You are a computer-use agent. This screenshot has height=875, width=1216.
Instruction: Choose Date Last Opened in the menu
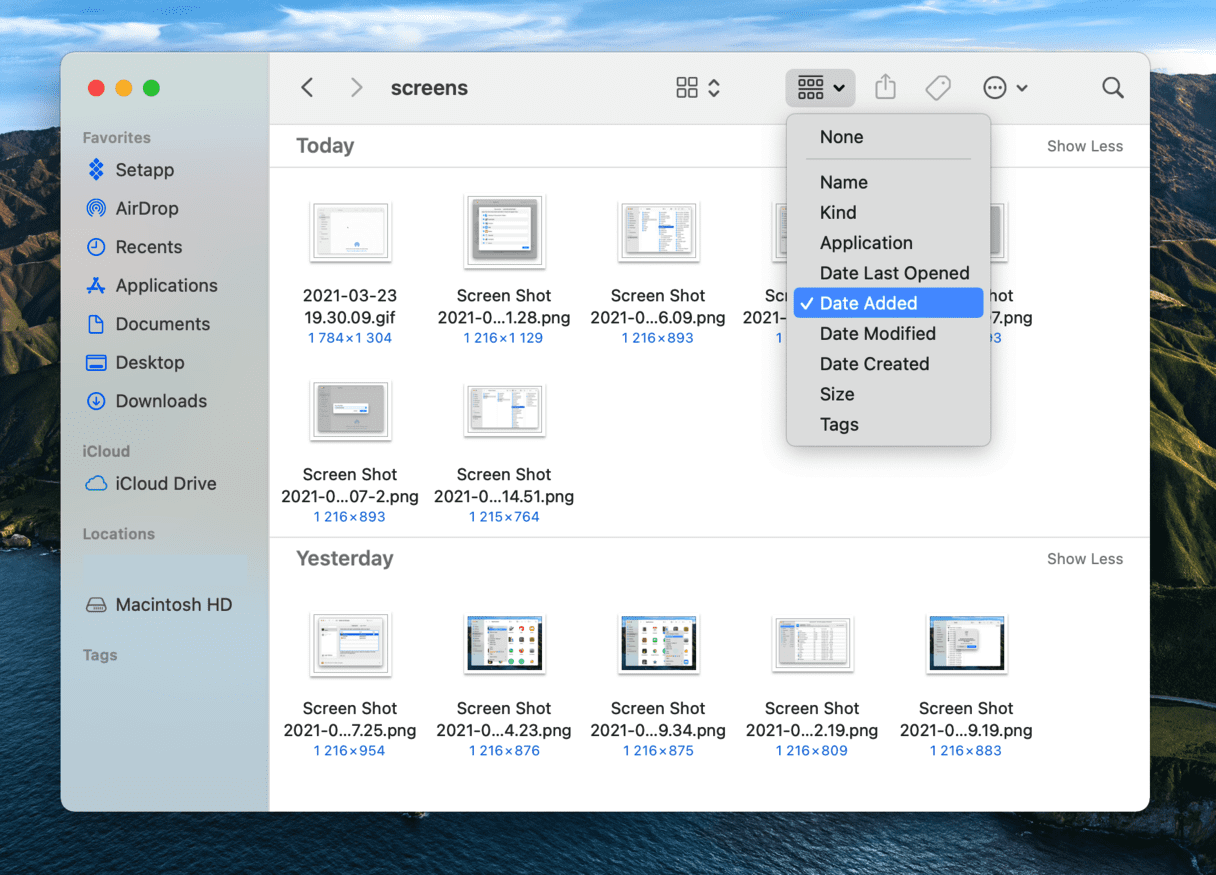[894, 272]
